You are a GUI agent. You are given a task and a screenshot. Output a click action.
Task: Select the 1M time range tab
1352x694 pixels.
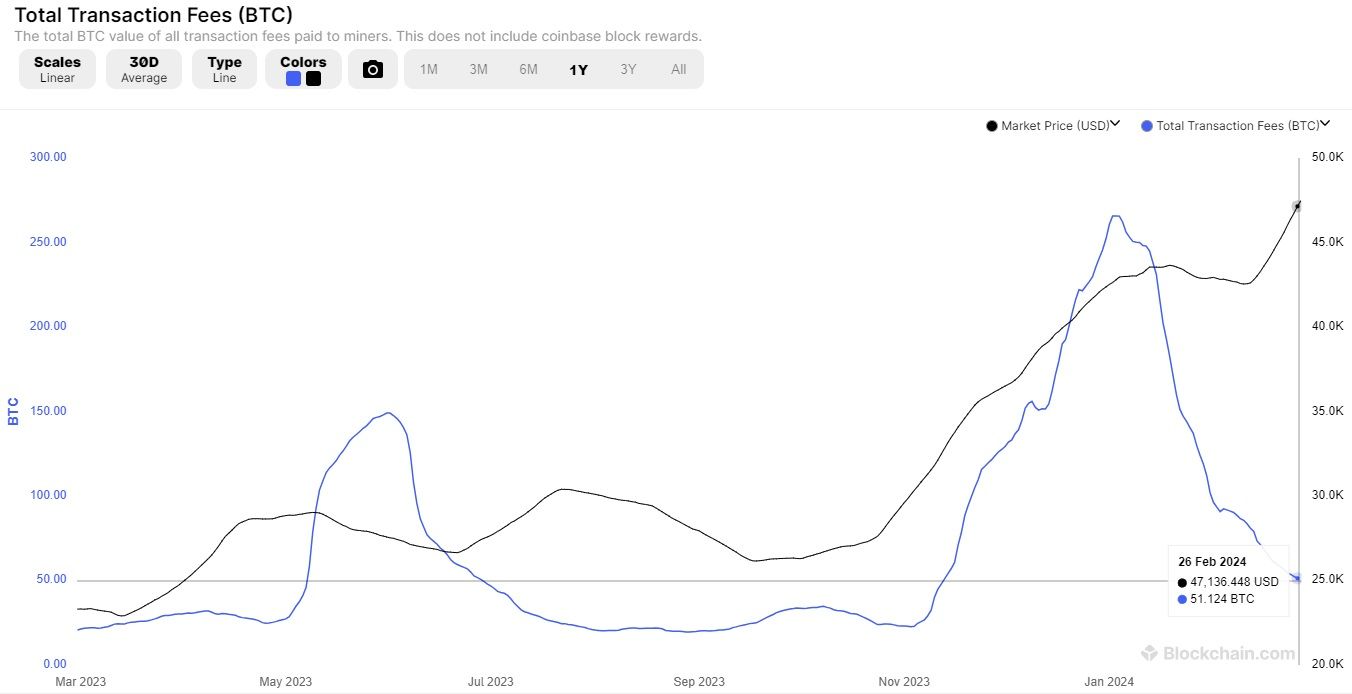428,69
